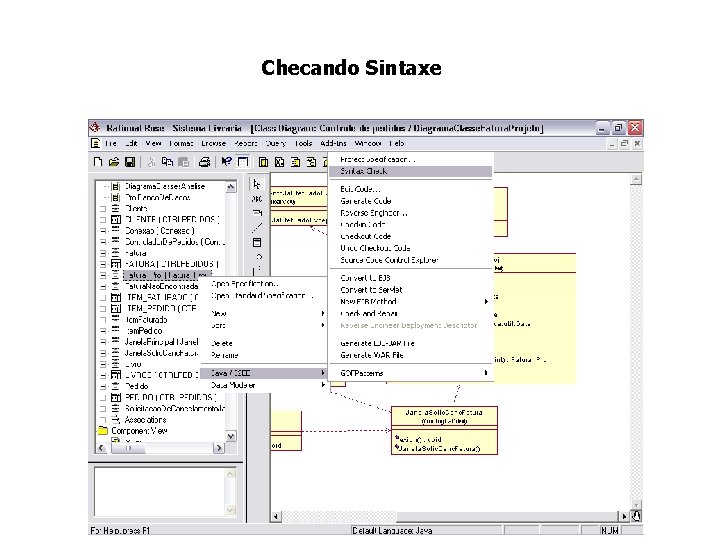Viewport: 720px width, 540px height.
Task: Select ItemFaturado in the browser tree
Action: [x=146, y=320]
